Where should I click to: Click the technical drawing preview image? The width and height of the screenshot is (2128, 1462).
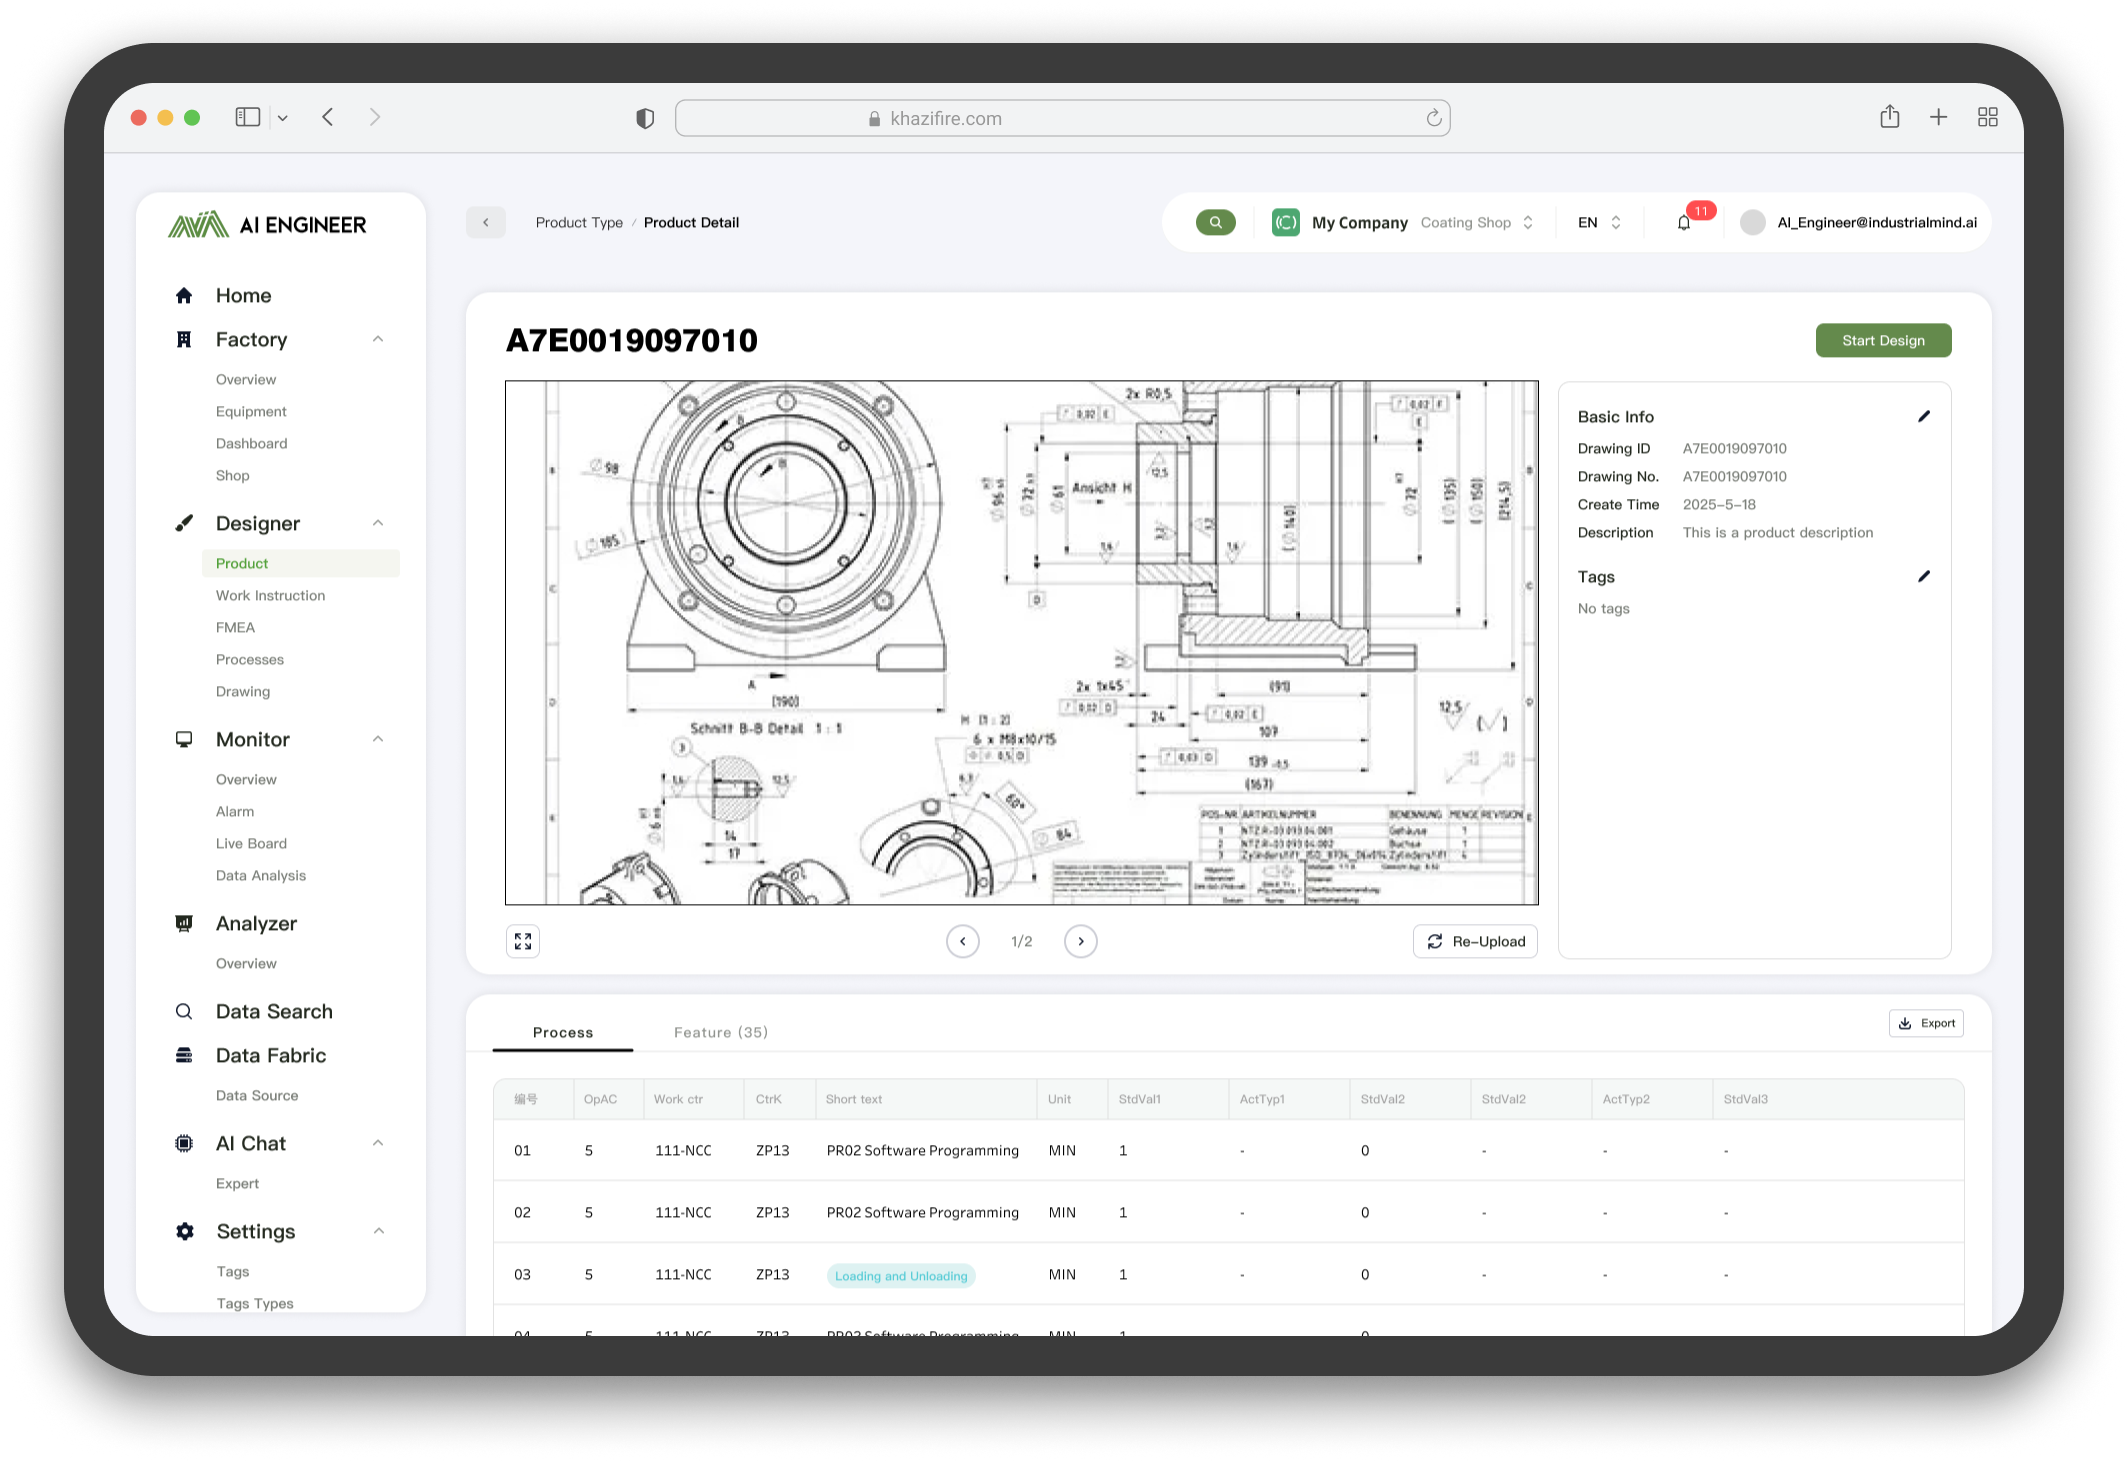click(1021, 642)
